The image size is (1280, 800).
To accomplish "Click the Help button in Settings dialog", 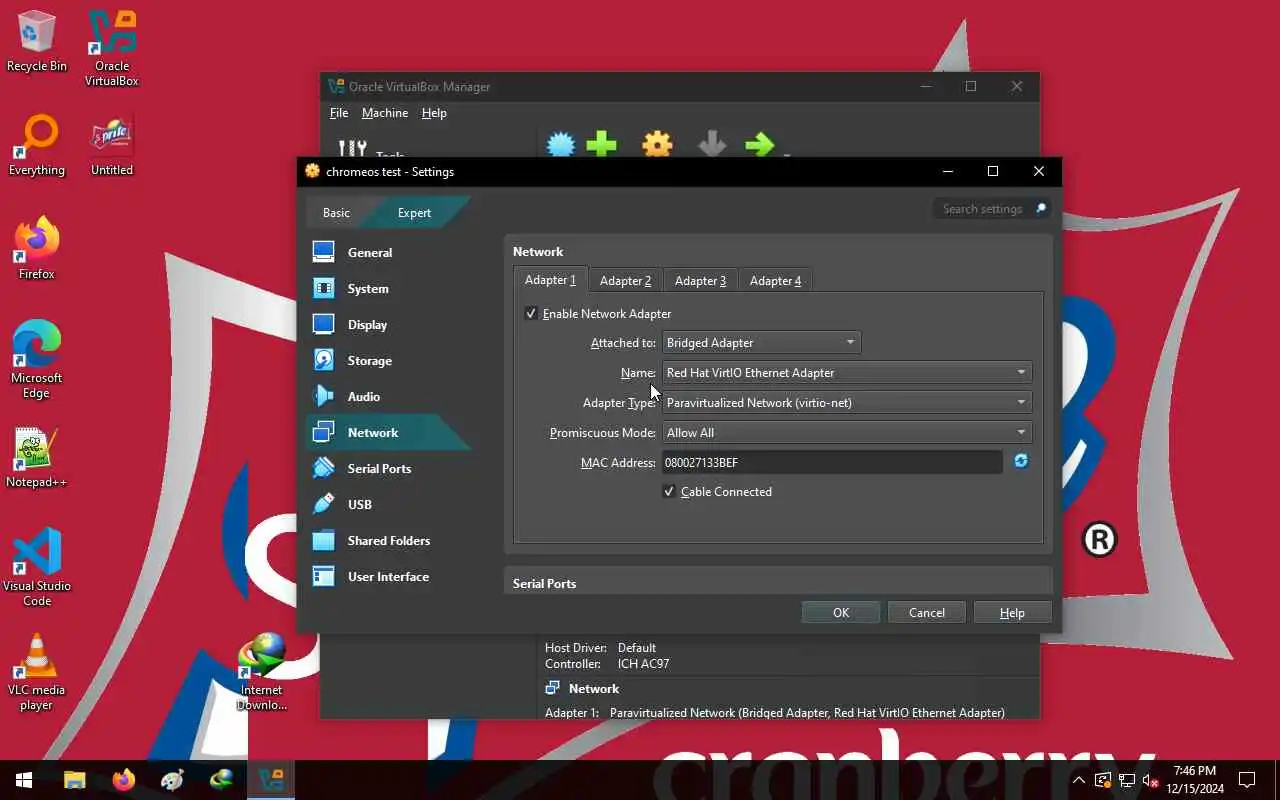I will tap(1012, 613).
